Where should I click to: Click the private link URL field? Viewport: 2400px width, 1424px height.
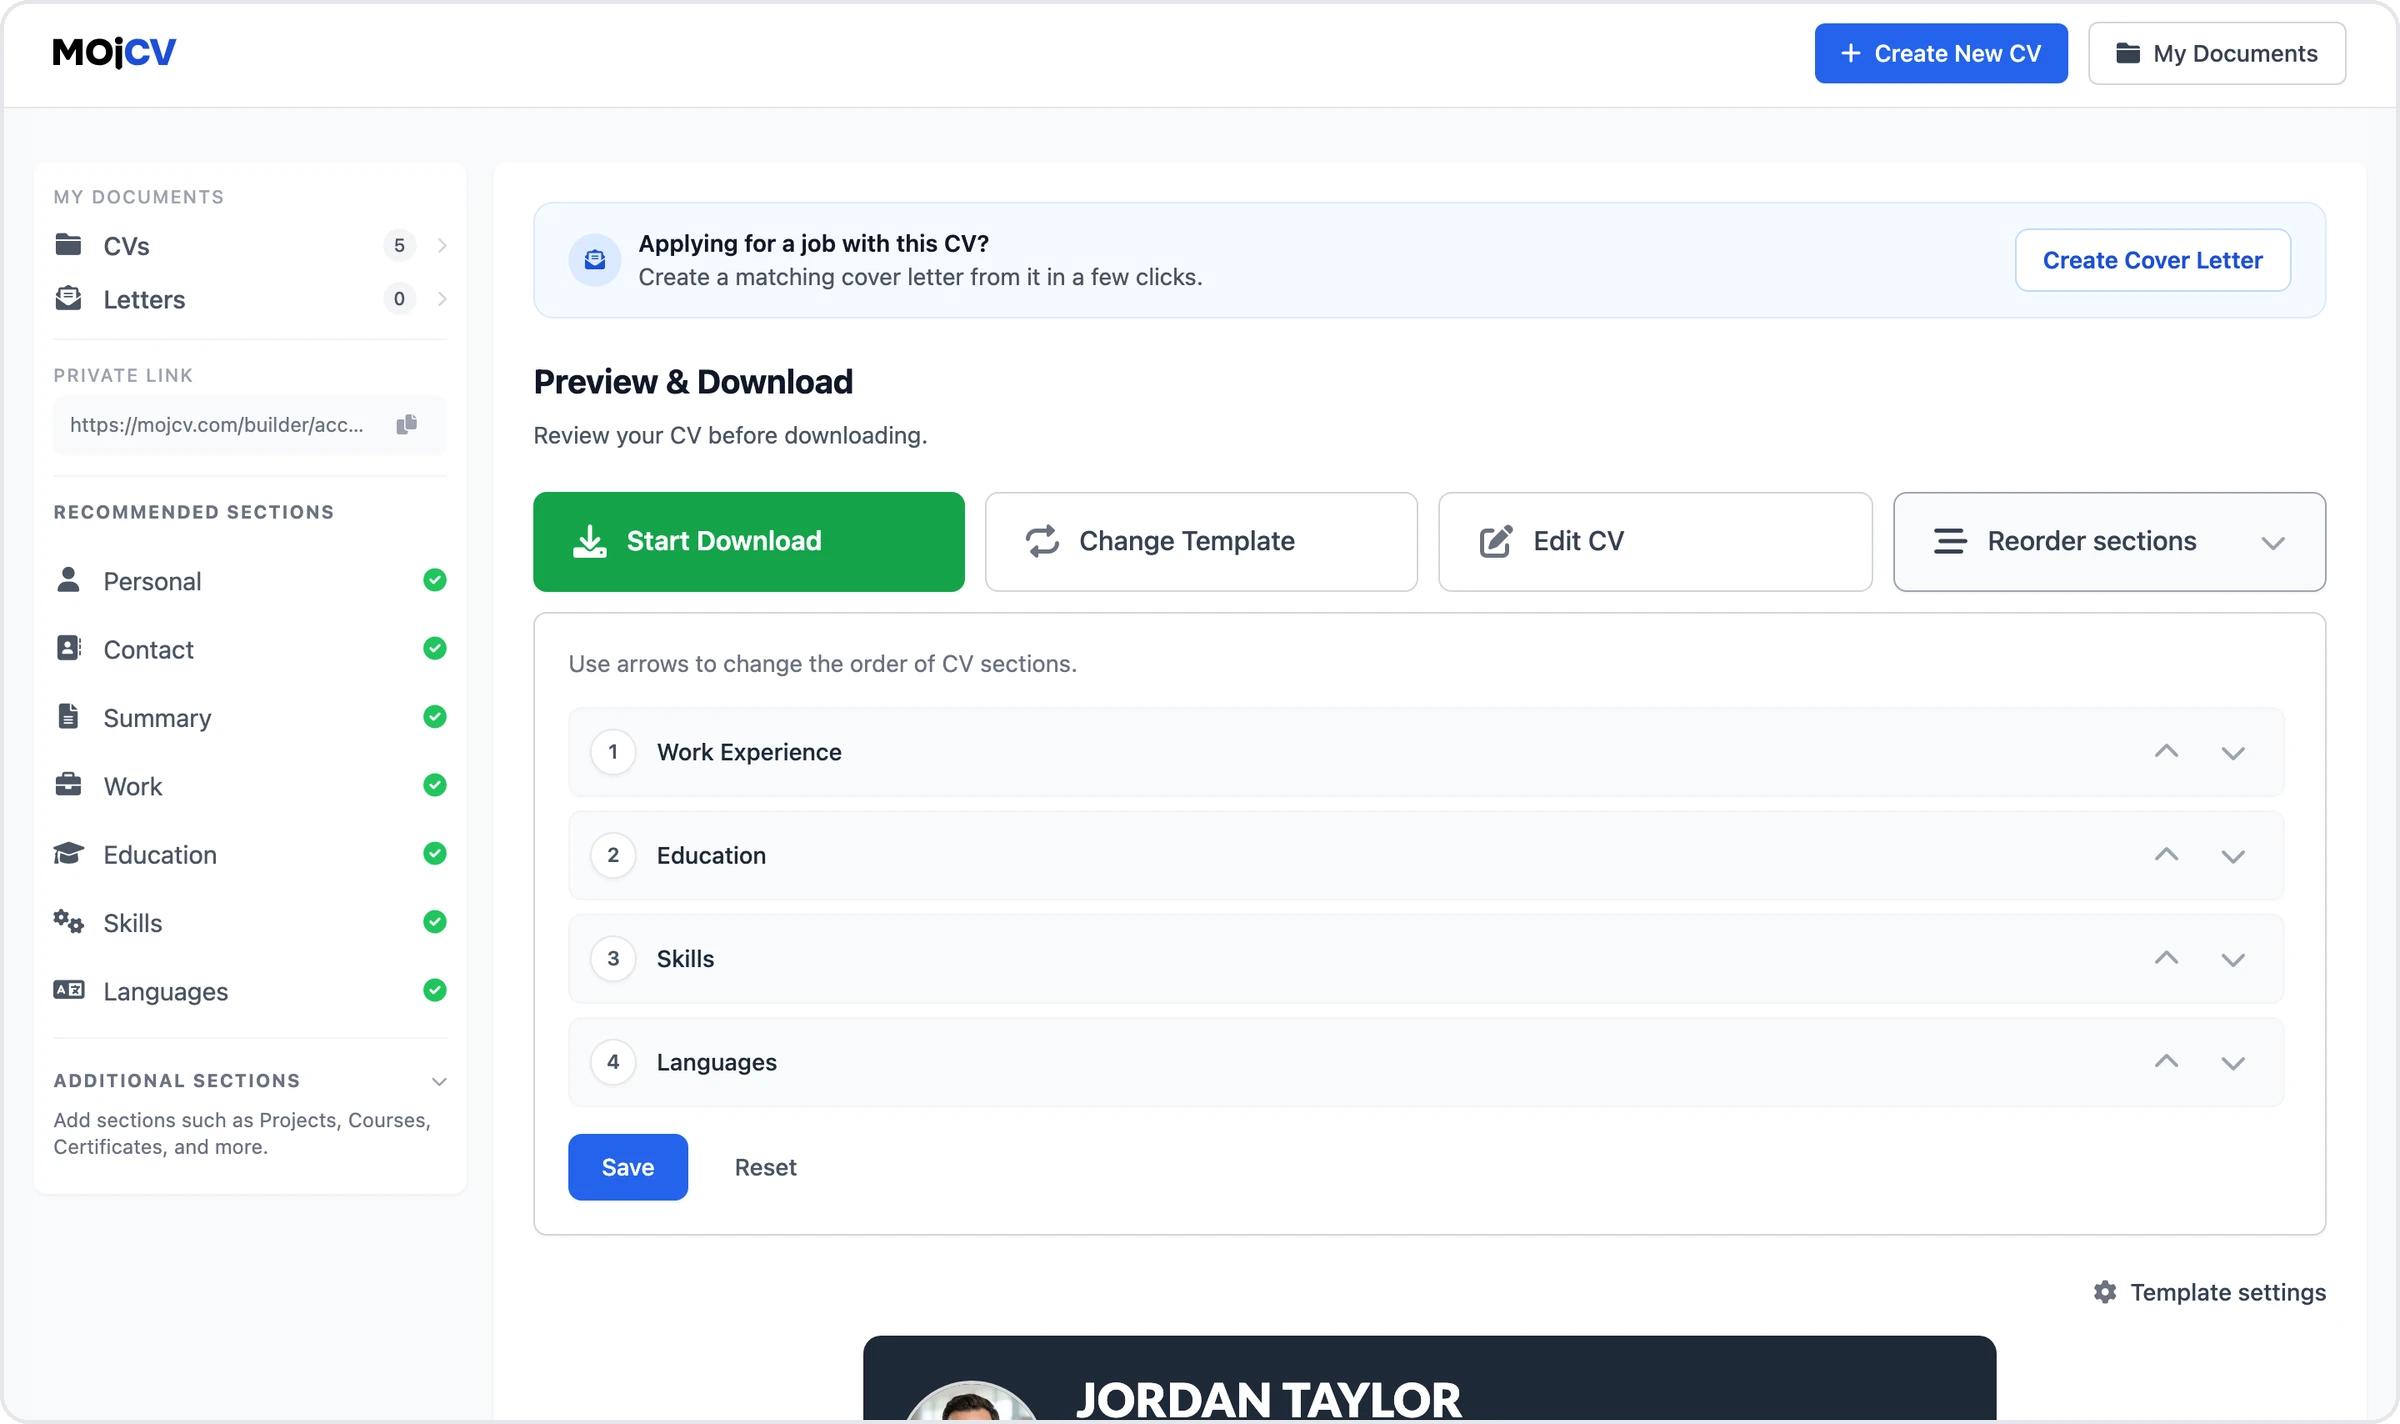pyautogui.click(x=250, y=425)
